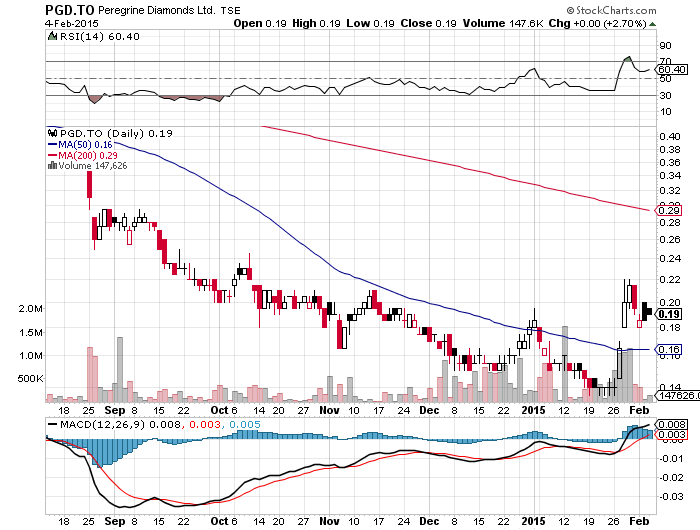Screen dimensions: 700x530
Task: Click the tallest grey volume bar near January 12
Action: pos(565,364)
